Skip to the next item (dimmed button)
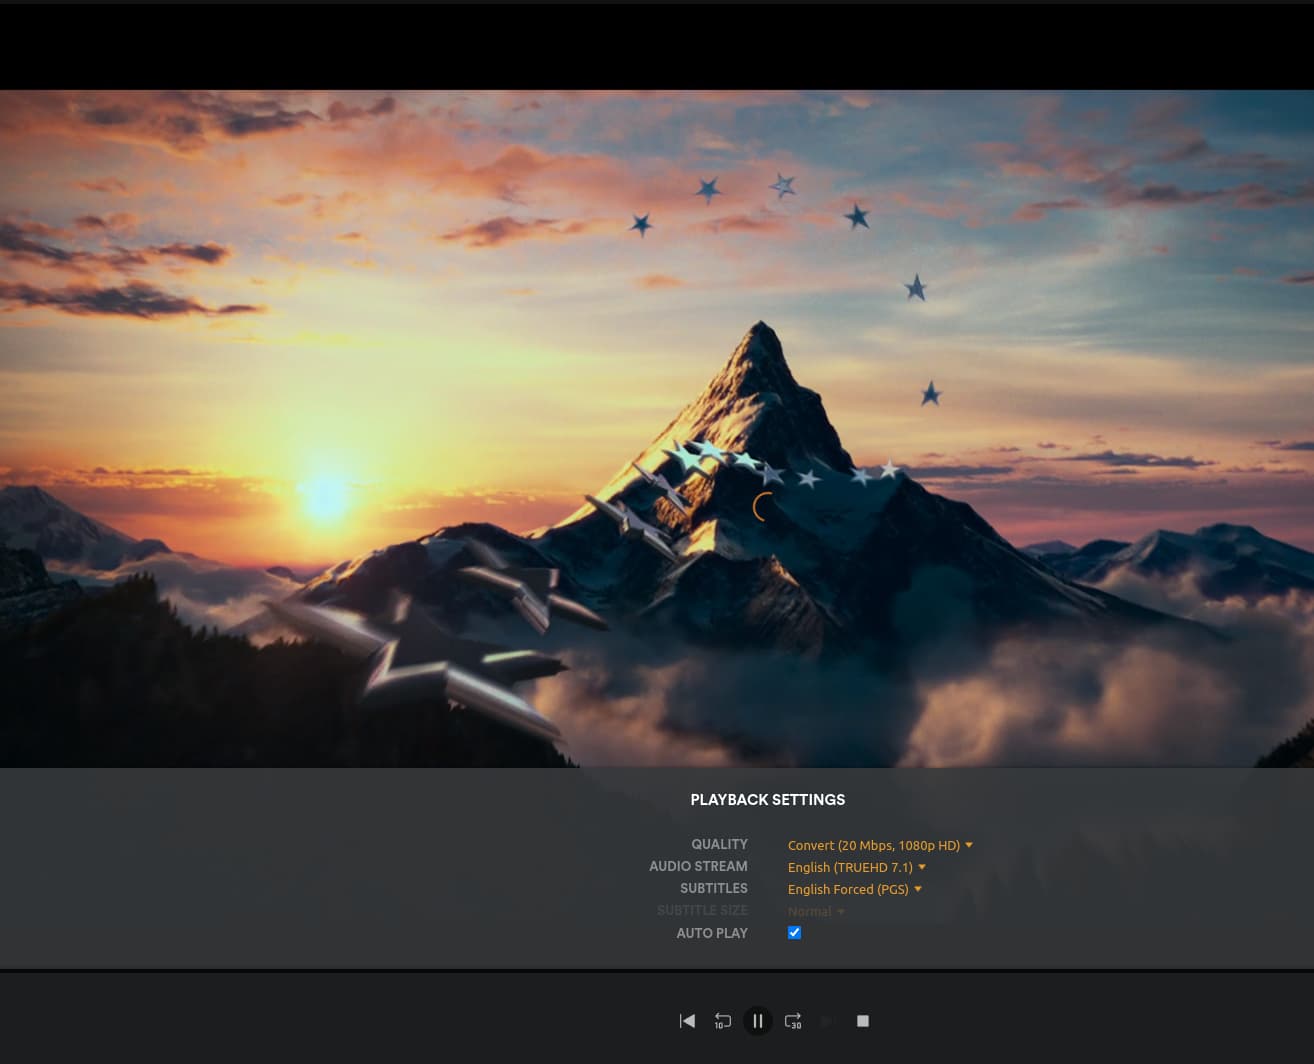The image size is (1314, 1064). tap(828, 1021)
